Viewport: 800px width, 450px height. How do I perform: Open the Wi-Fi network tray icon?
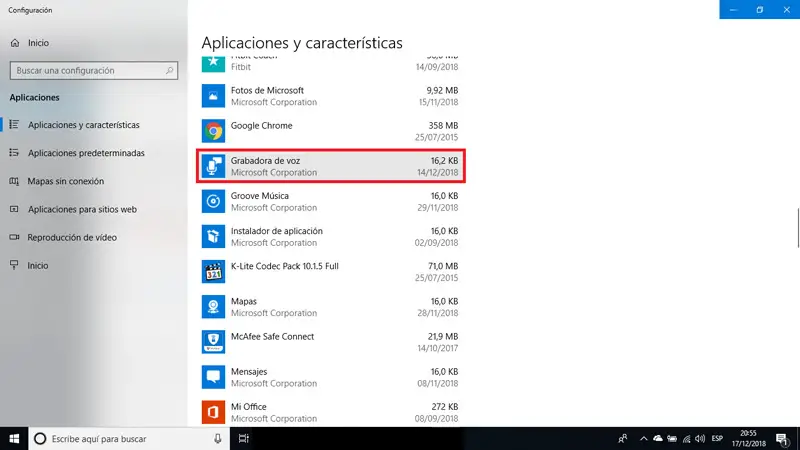click(x=687, y=439)
